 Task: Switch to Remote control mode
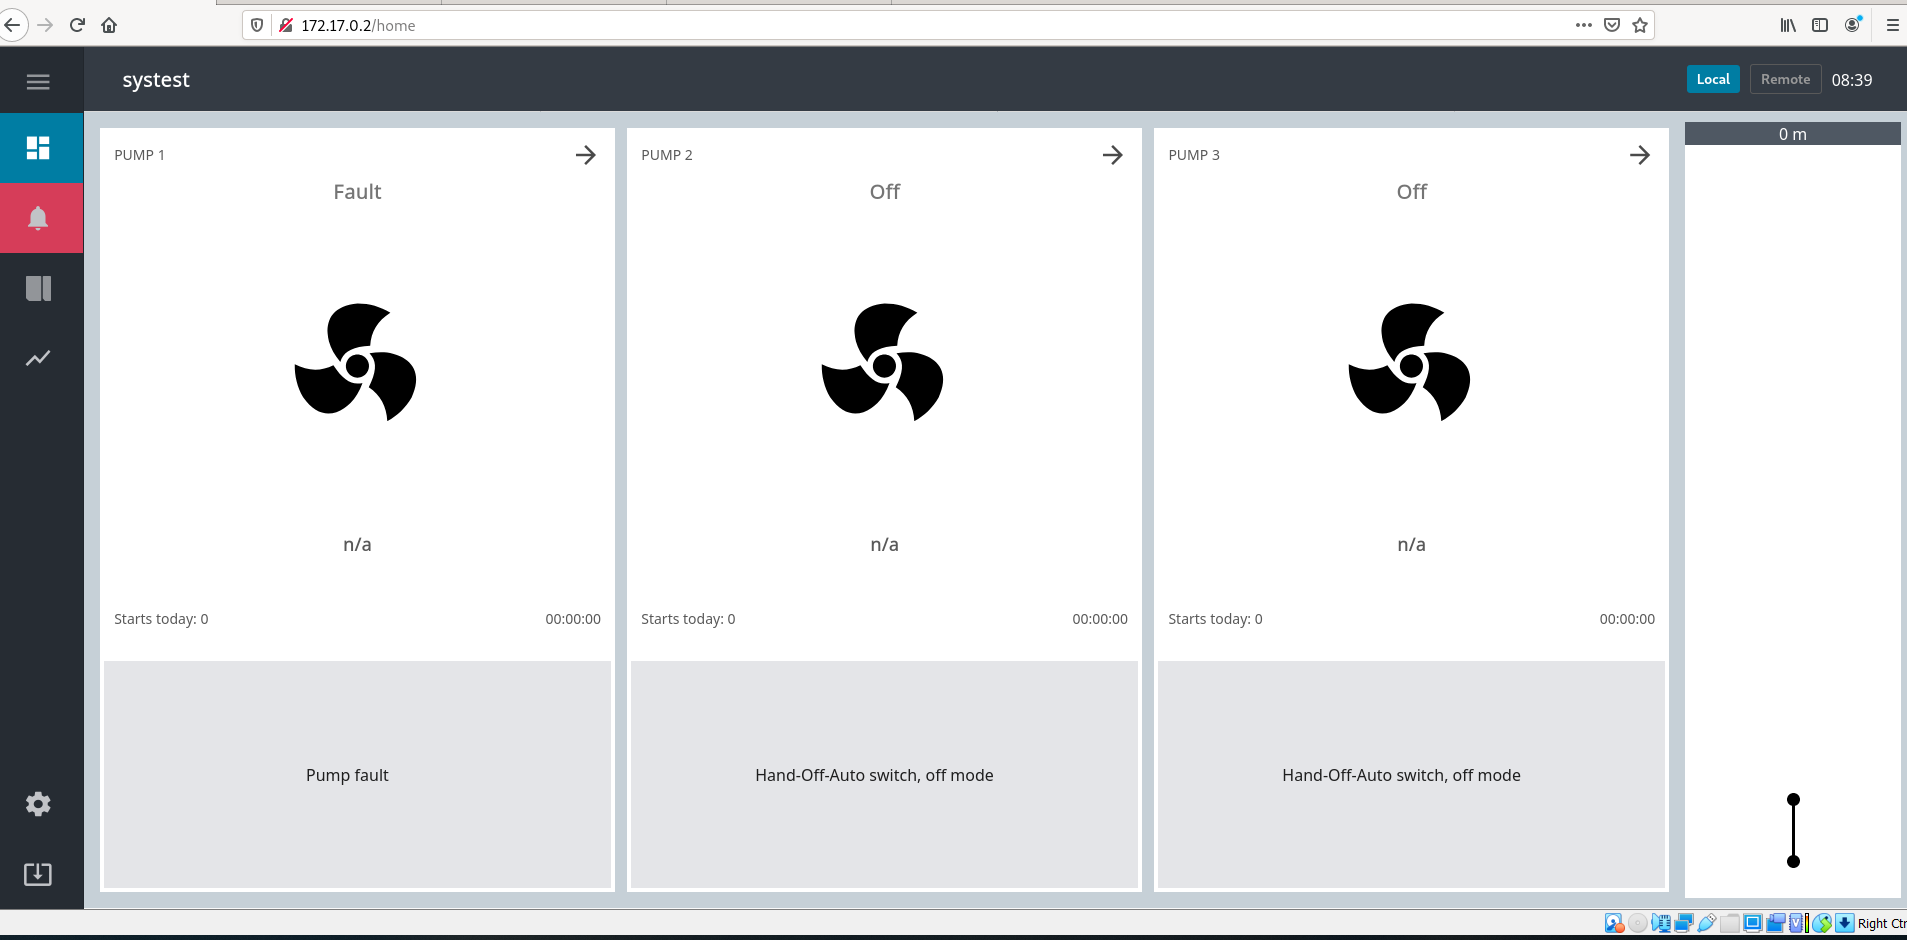(1785, 79)
